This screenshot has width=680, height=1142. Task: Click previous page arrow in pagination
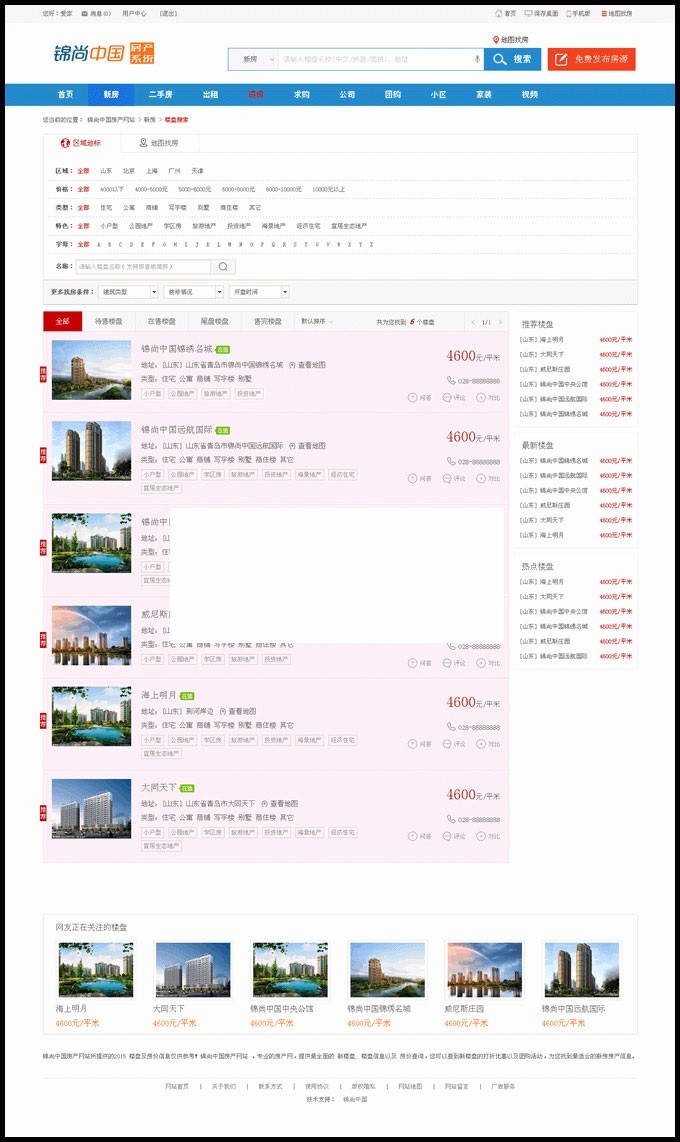coord(473,322)
